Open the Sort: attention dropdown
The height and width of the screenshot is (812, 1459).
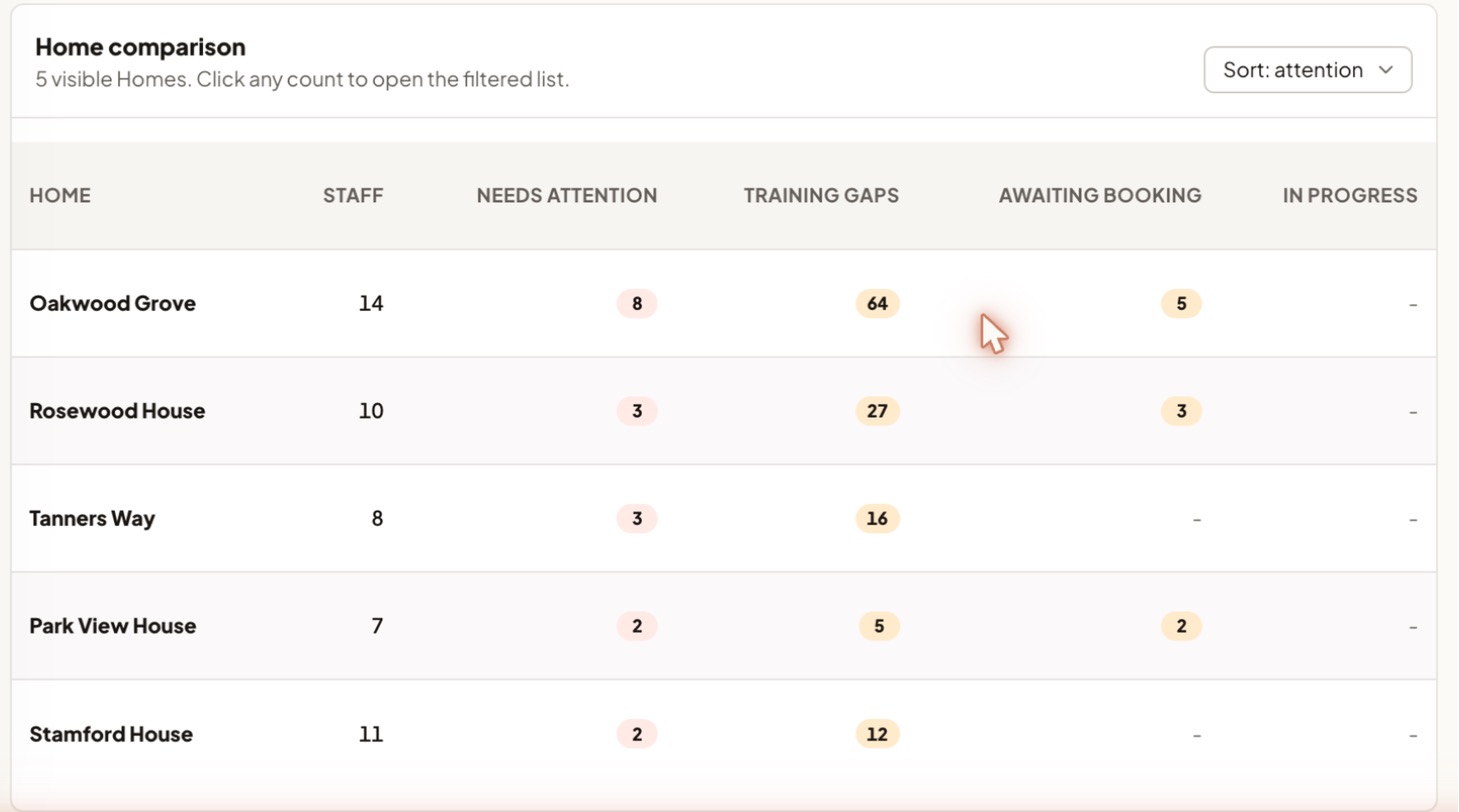point(1307,70)
